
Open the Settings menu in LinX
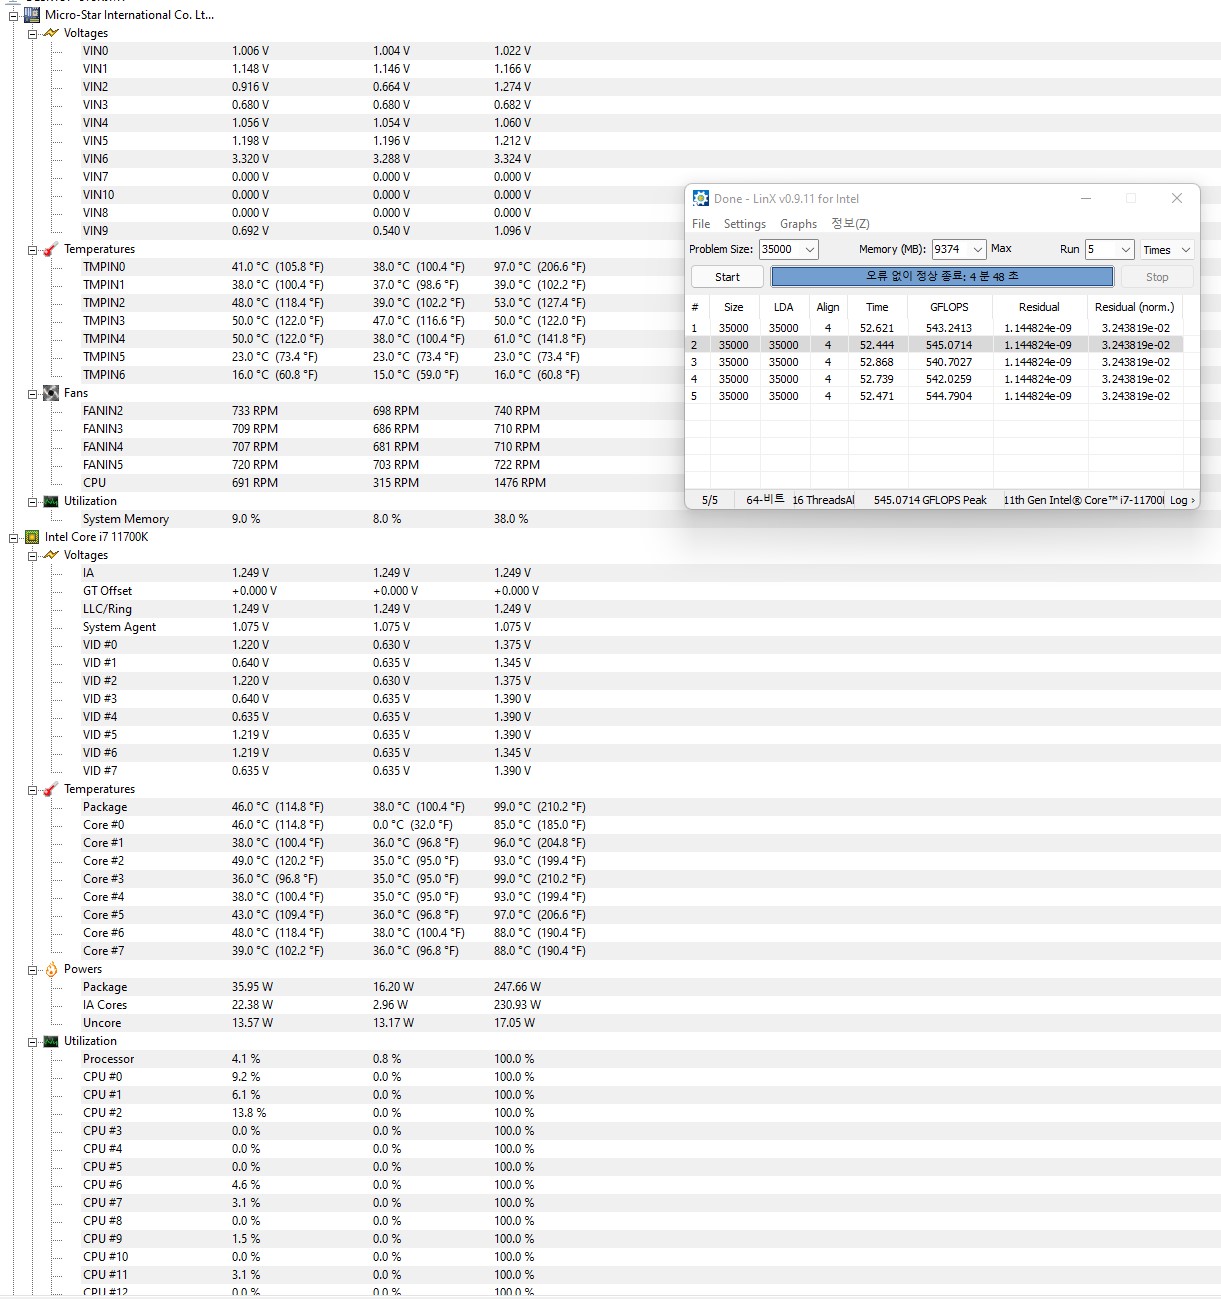745,224
